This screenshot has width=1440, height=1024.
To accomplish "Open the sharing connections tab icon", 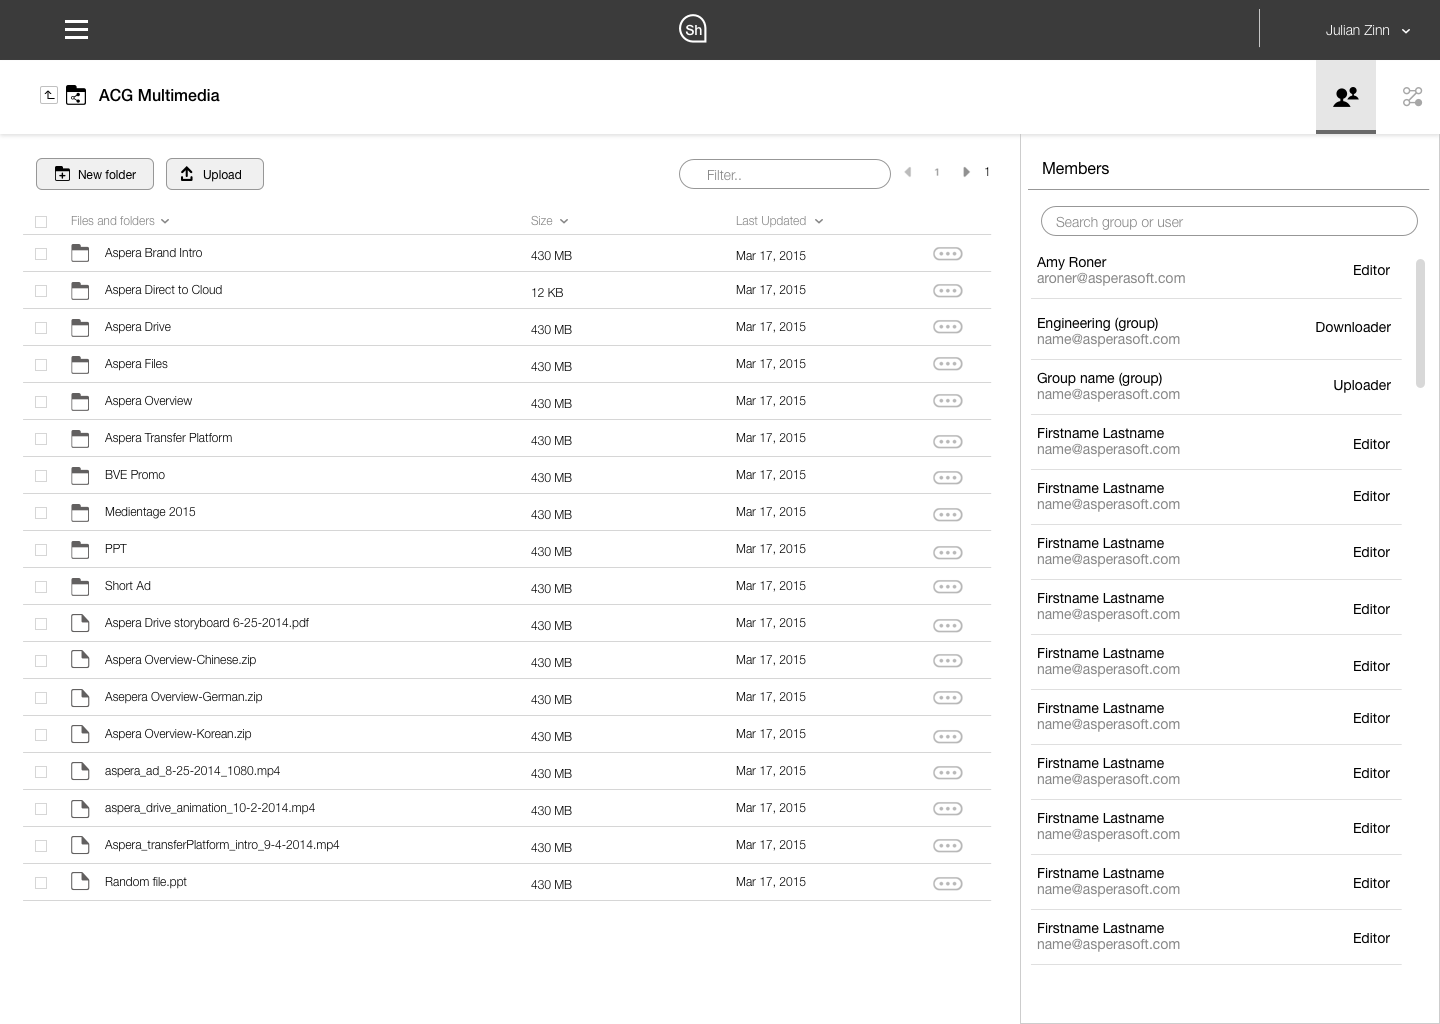I will click(1412, 96).
